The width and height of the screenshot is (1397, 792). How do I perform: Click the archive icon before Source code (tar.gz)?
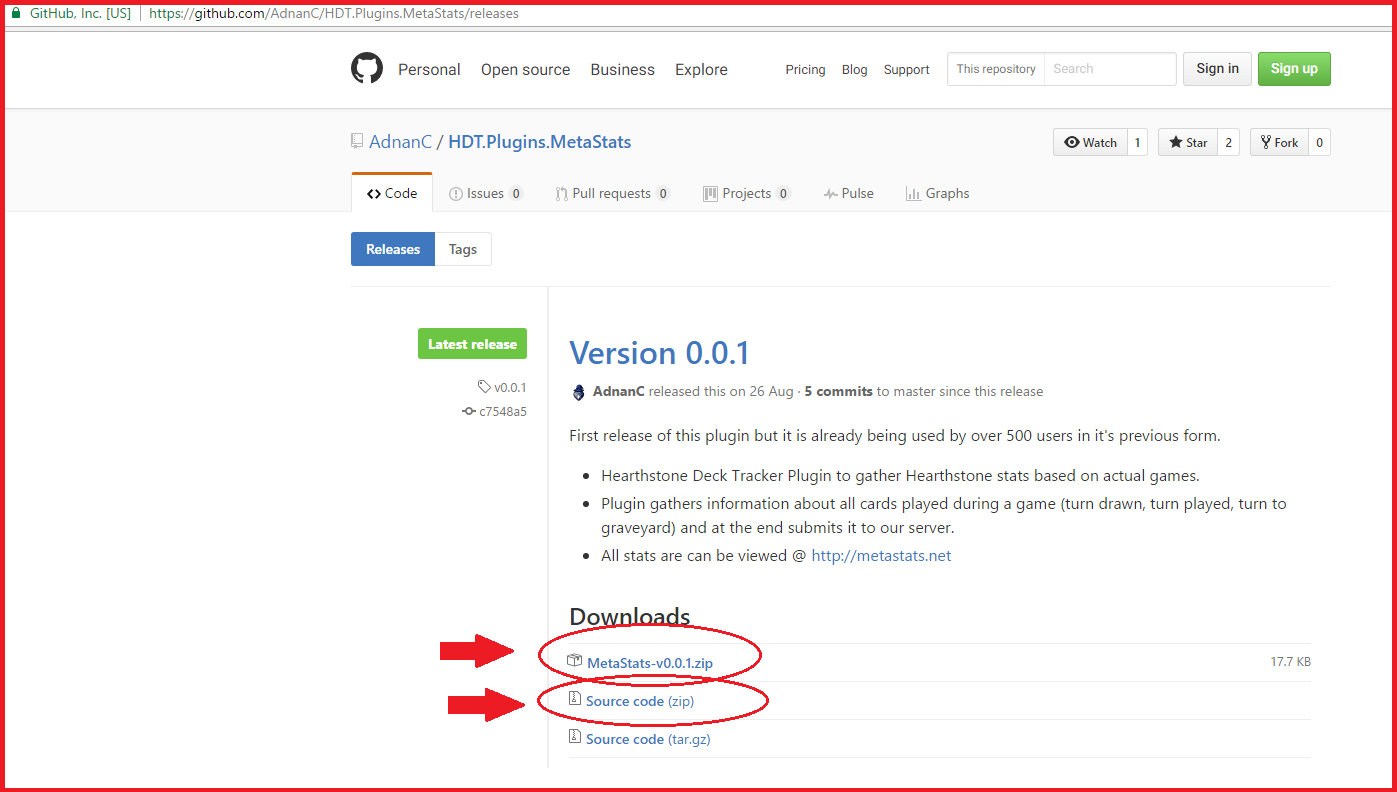575,737
